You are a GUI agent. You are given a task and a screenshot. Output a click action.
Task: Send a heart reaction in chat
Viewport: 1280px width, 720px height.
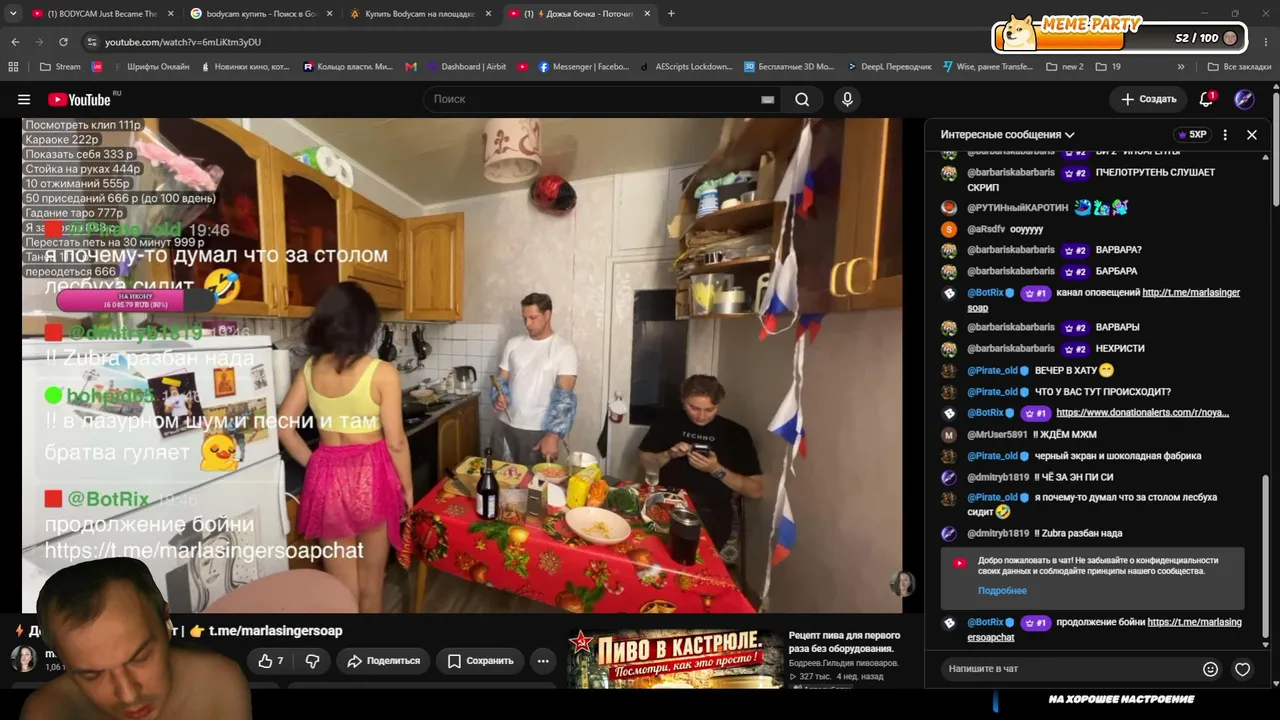[1242, 669]
